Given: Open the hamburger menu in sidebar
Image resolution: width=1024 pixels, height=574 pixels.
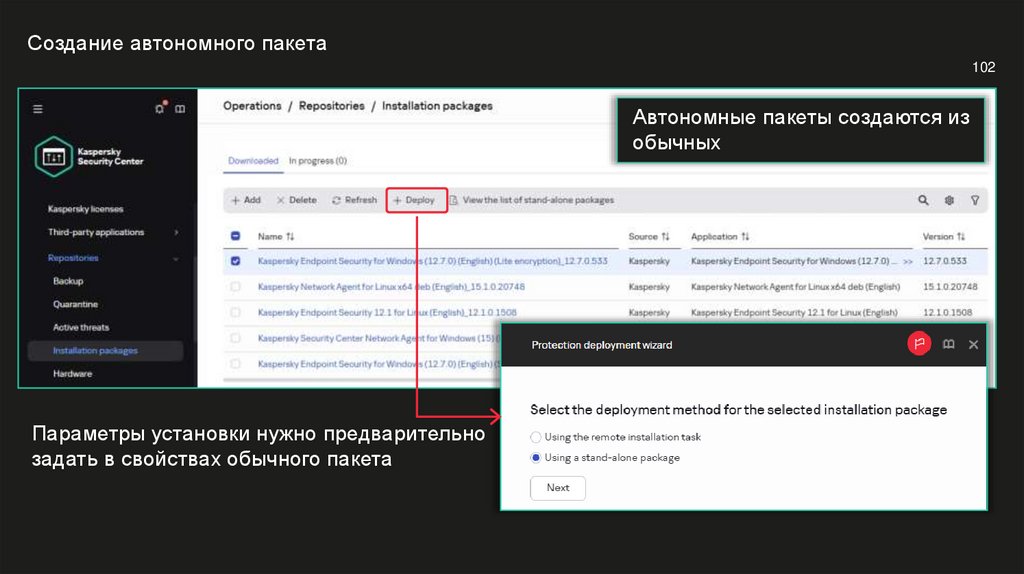Looking at the screenshot, I should (x=38, y=109).
